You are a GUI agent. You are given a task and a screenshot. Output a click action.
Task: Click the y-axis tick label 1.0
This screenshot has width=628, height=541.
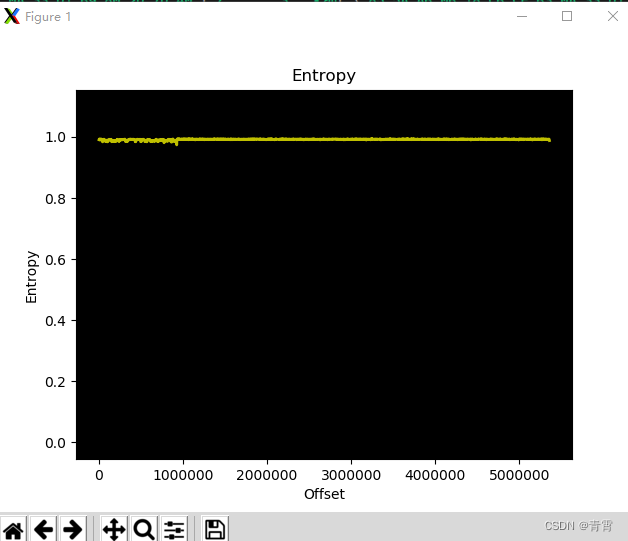pos(55,137)
